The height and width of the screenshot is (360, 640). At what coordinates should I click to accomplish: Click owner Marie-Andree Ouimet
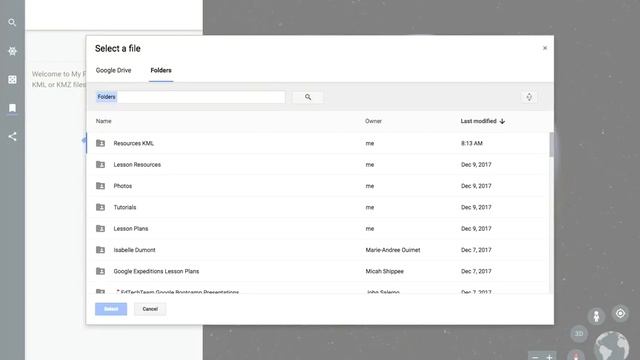pos(393,250)
